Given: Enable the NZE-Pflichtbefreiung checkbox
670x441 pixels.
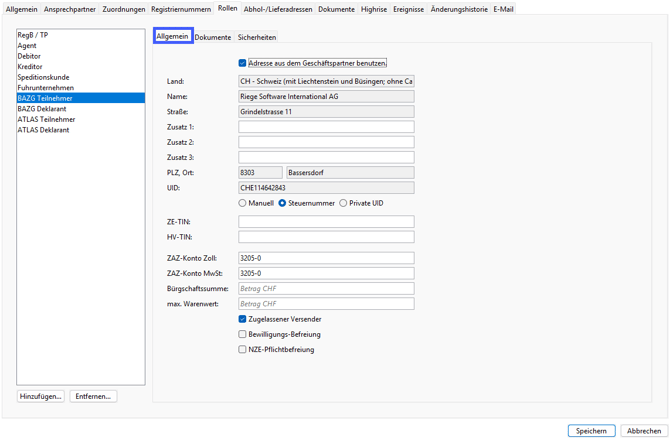Looking at the screenshot, I should (x=242, y=349).
